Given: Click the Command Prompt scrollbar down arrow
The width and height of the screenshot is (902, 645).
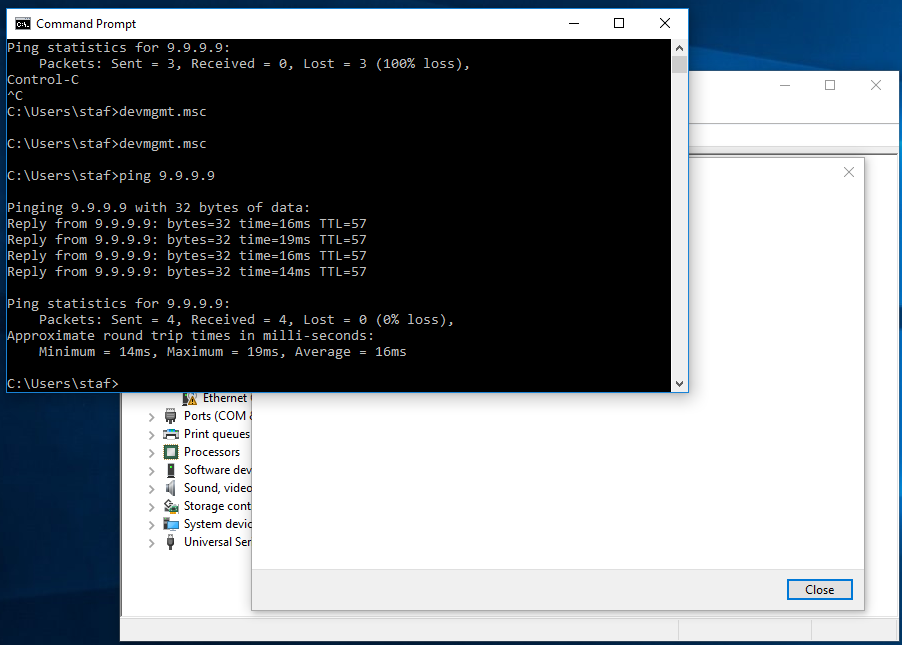Looking at the screenshot, I should click(680, 382).
